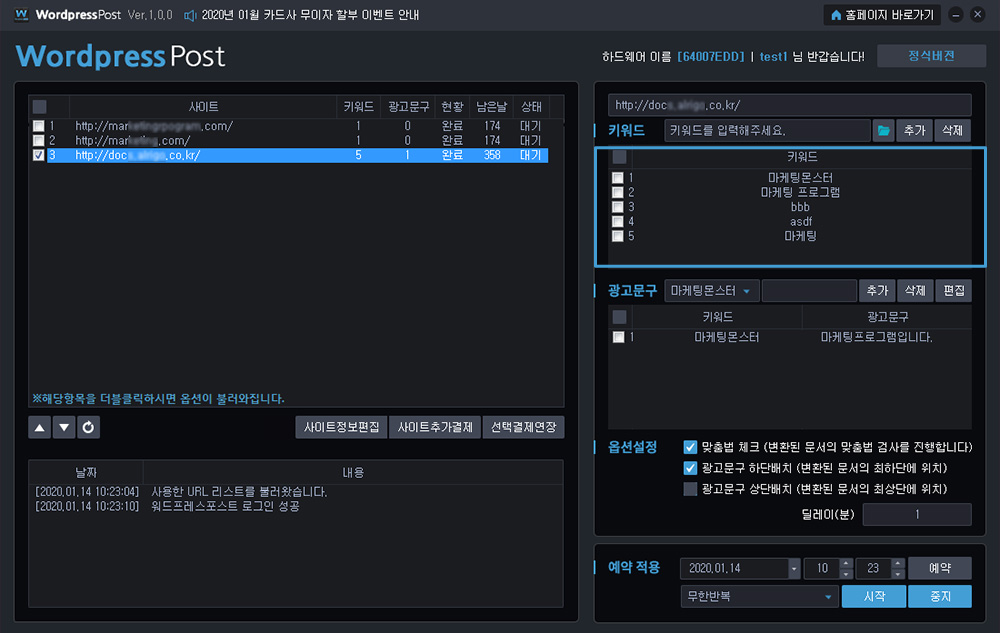The height and width of the screenshot is (633, 1000).
Task: Check keyword bbb checkbox
Action: click(617, 207)
